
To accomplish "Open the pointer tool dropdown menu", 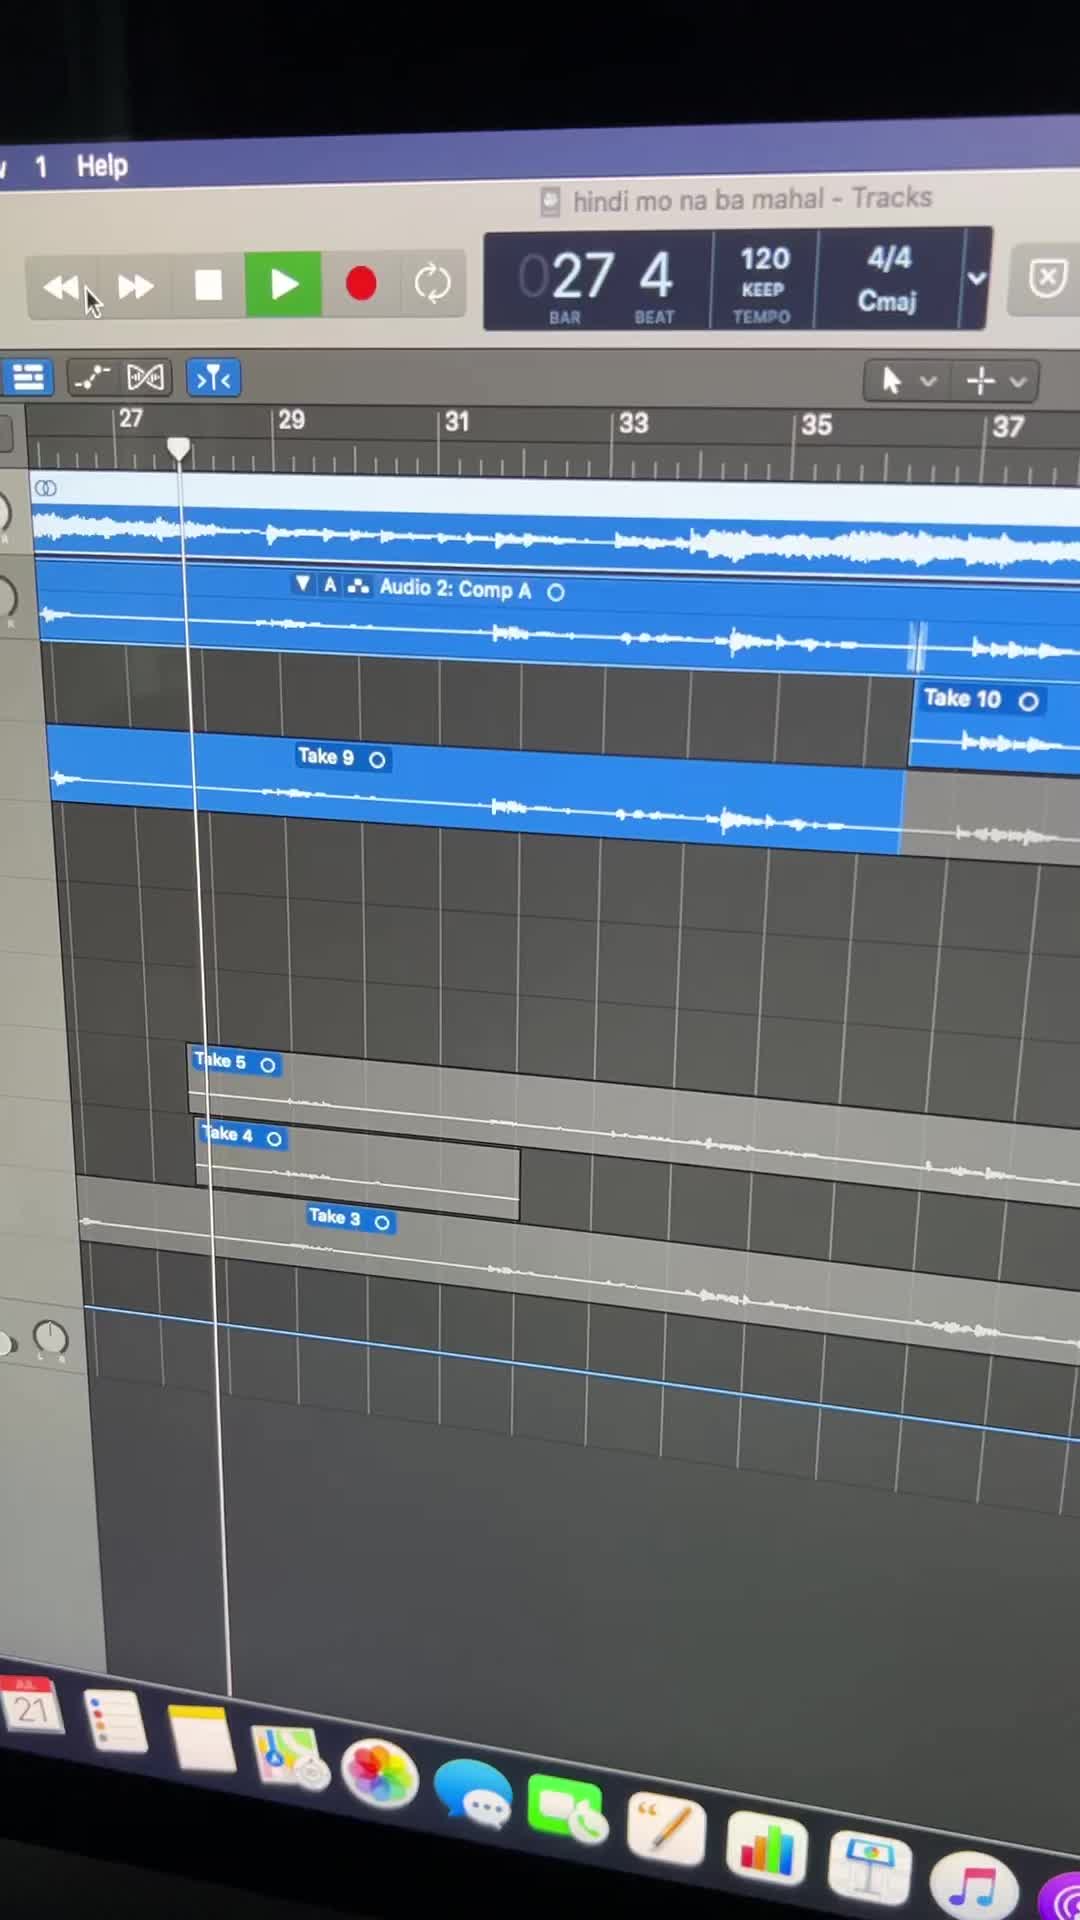I will coord(907,381).
